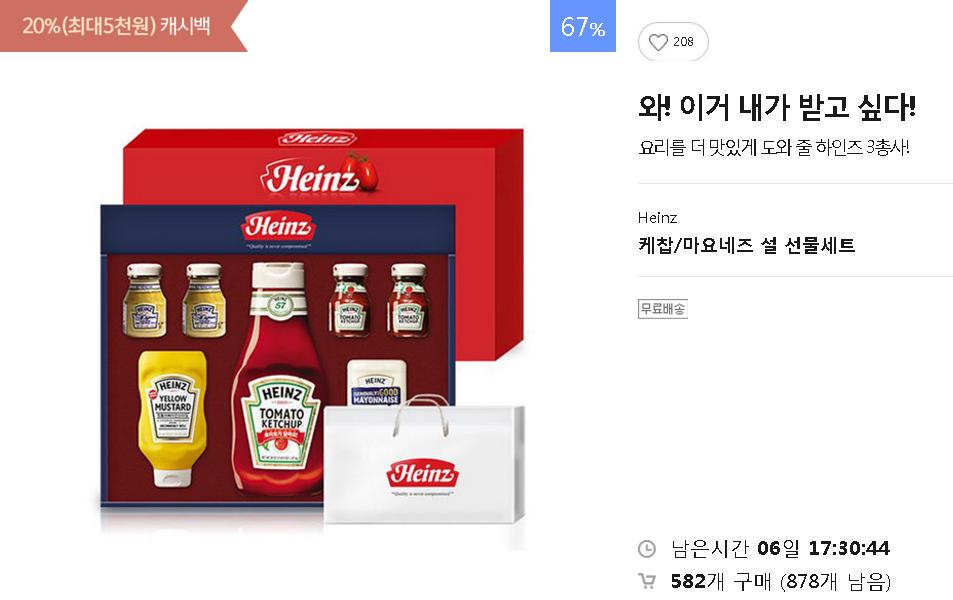The image size is (953, 600).
Task: Click the Heinz logo on the white shopping bag
Action: coord(423,473)
